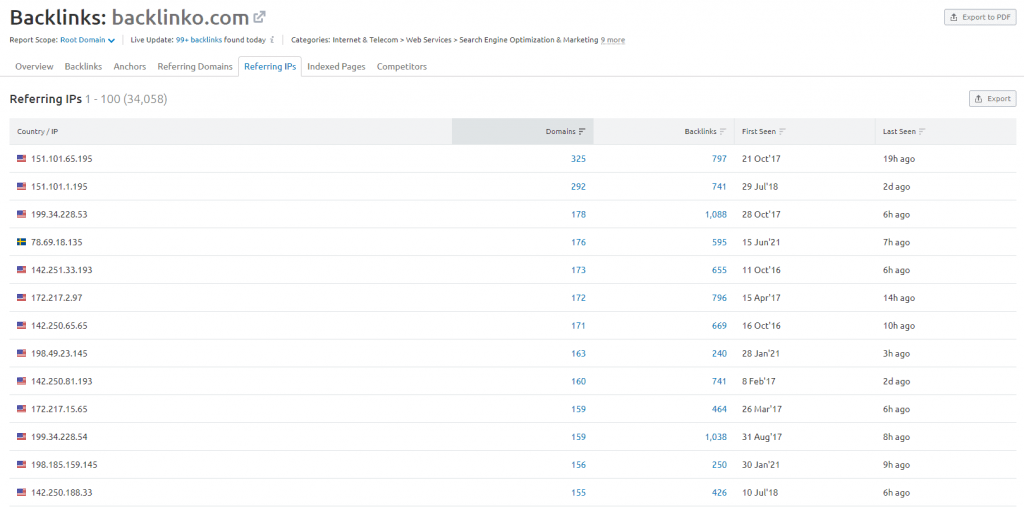1024x507 pixels.
Task: Click the Referring IPs count heading
Action: pyautogui.click(x=88, y=99)
